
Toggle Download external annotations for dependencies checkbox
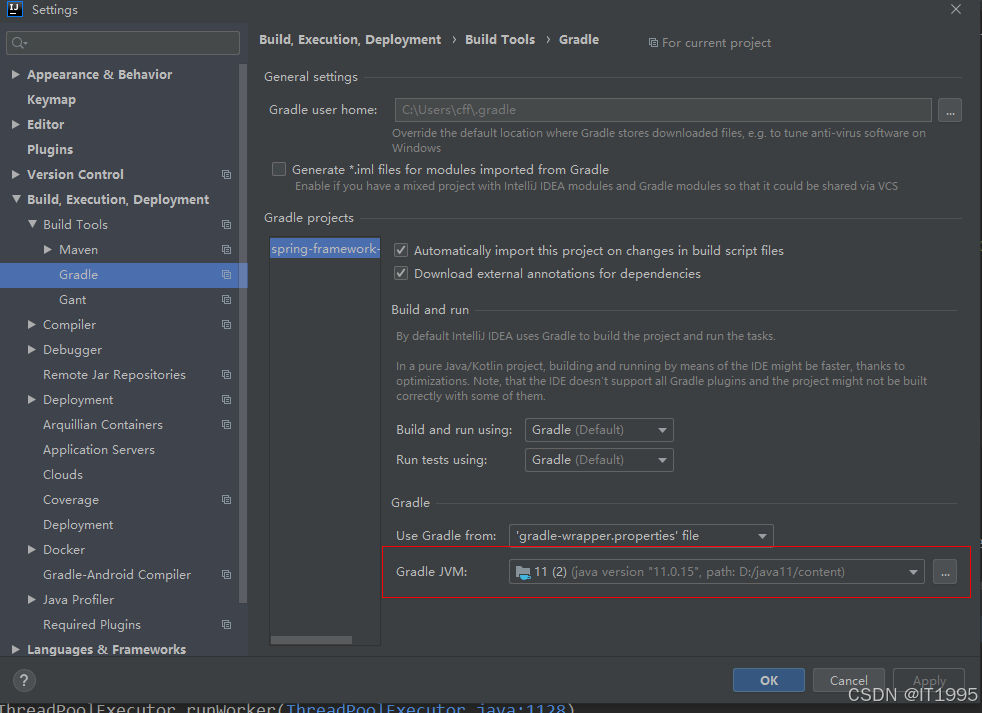click(401, 274)
